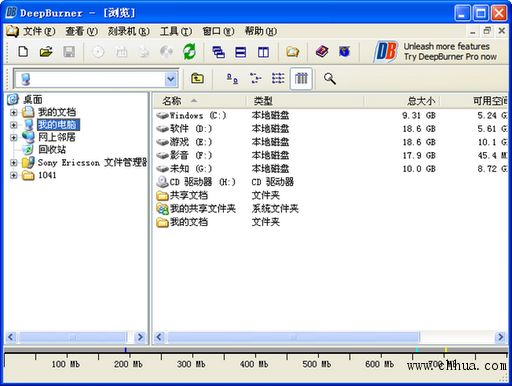Tile windows horizontally icon
Viewport: 512px width, 386px height.
click(x=241, y=52)
